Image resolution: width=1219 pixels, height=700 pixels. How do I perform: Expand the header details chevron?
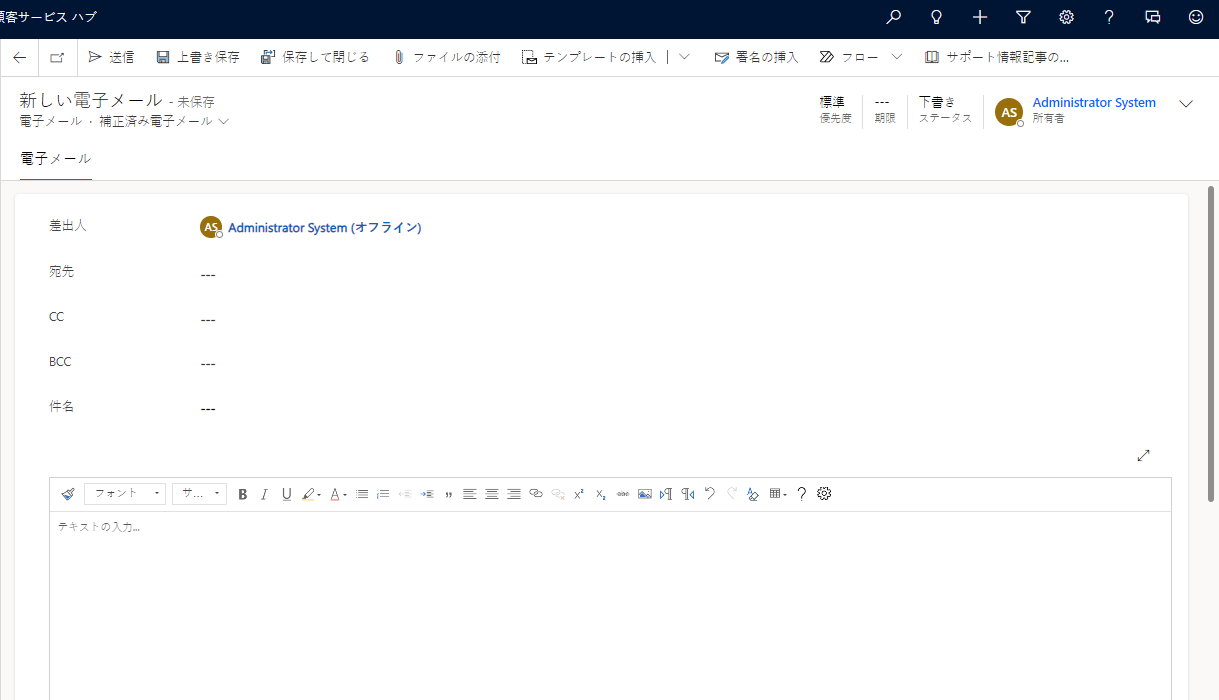click(1187, 103)
